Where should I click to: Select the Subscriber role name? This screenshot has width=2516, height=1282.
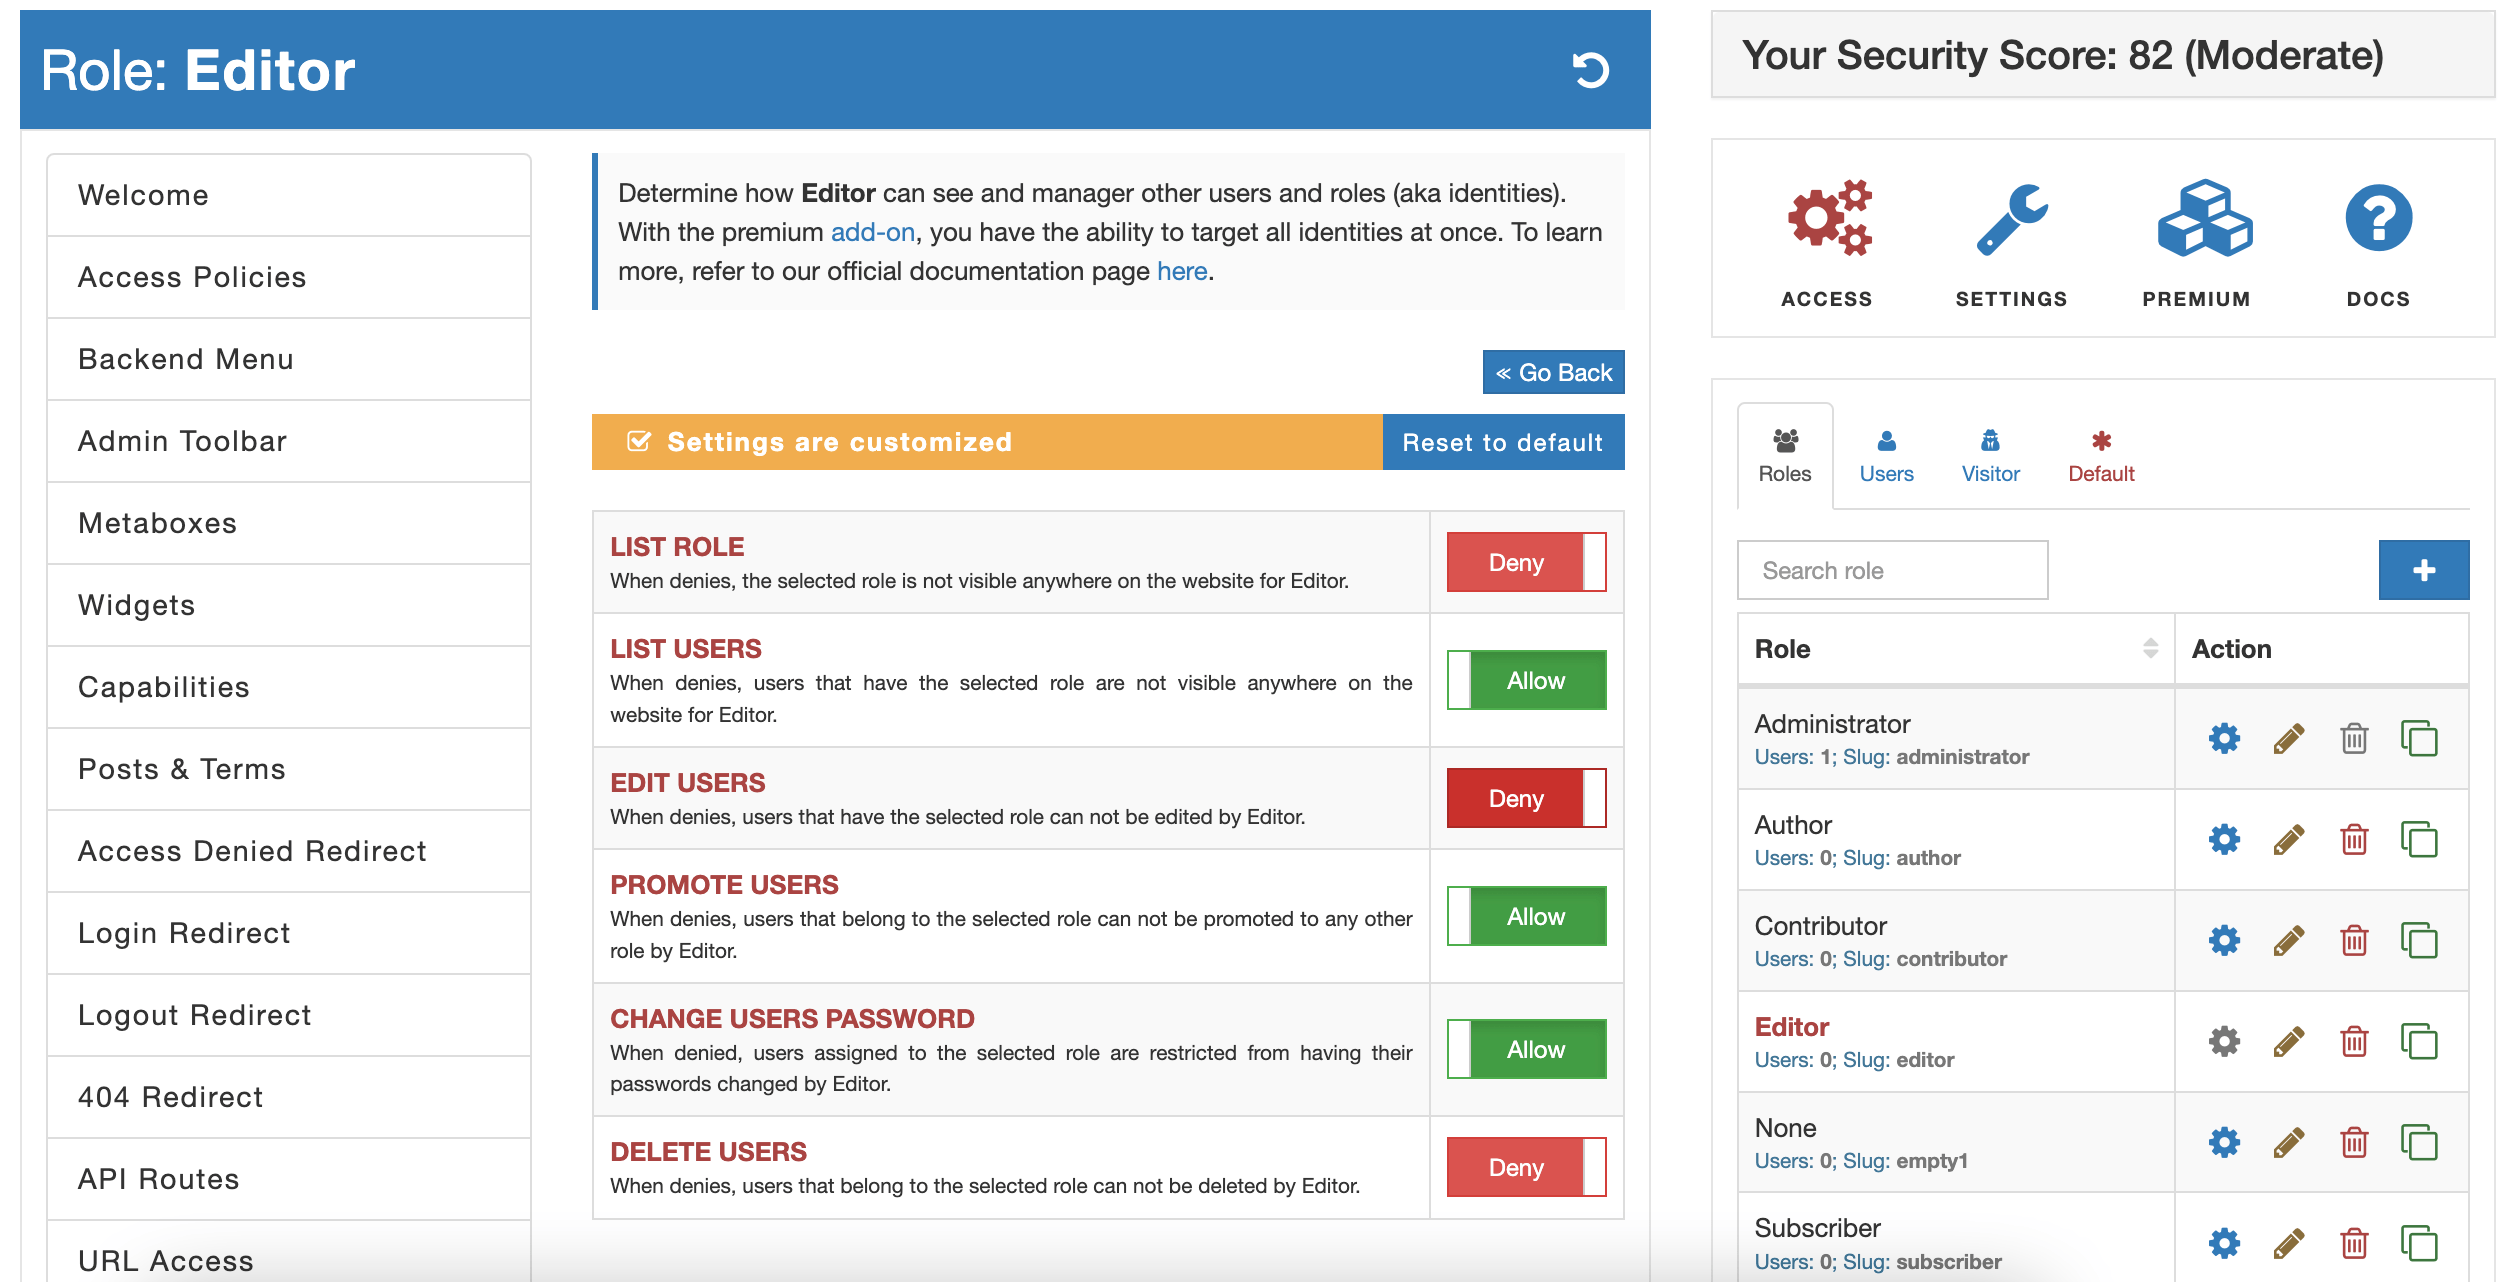[1817, 1228]
